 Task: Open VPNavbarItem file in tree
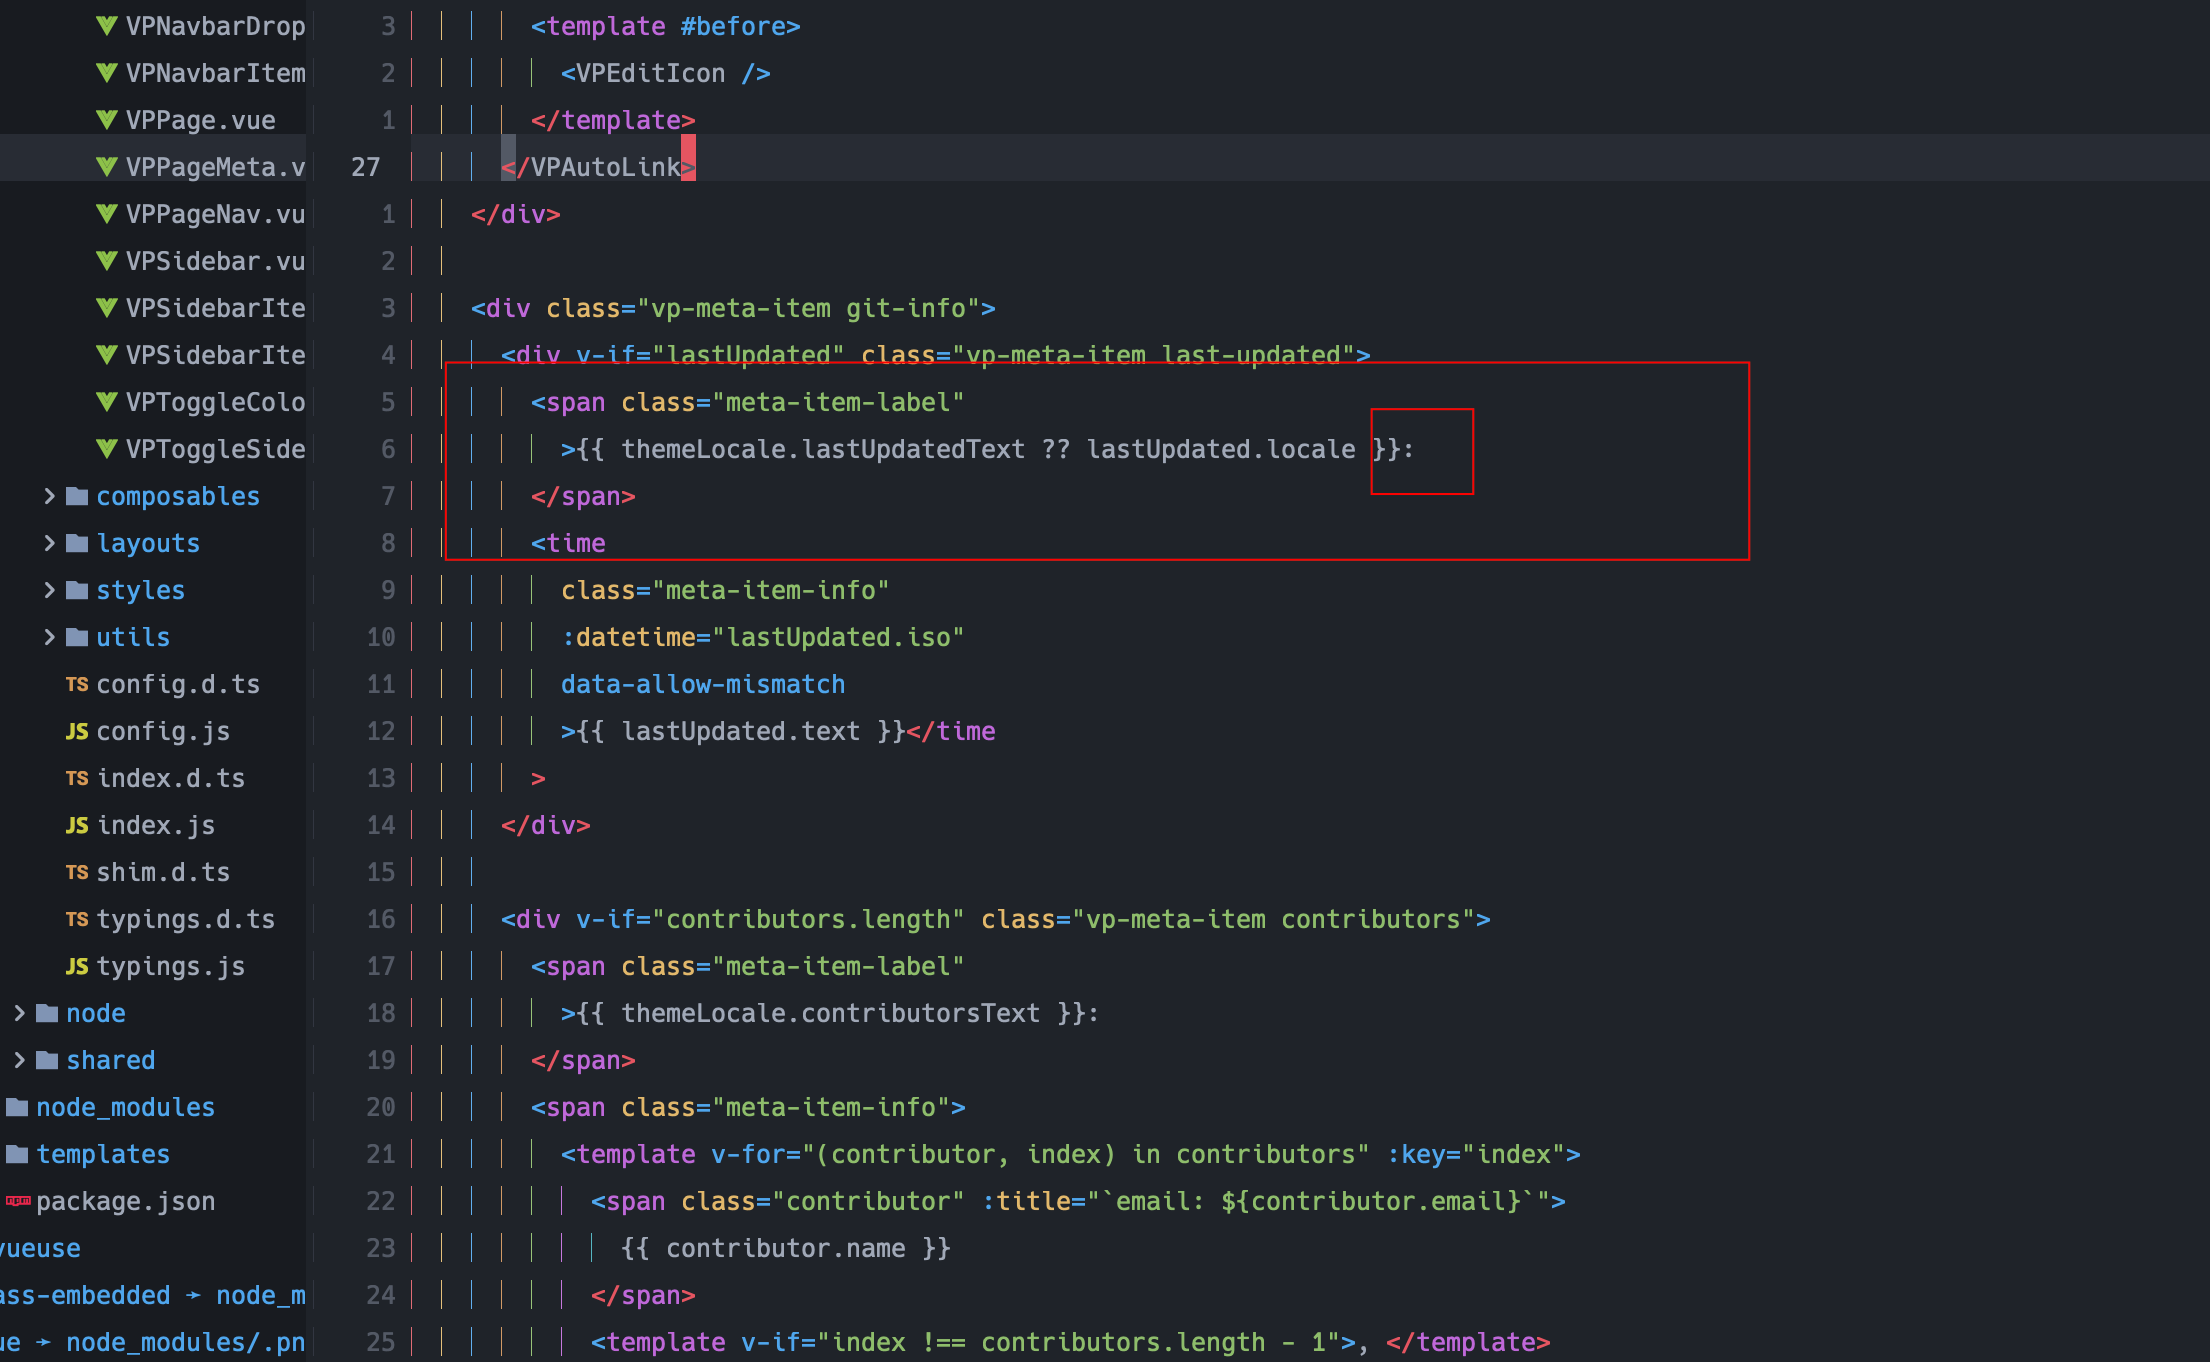215,73
